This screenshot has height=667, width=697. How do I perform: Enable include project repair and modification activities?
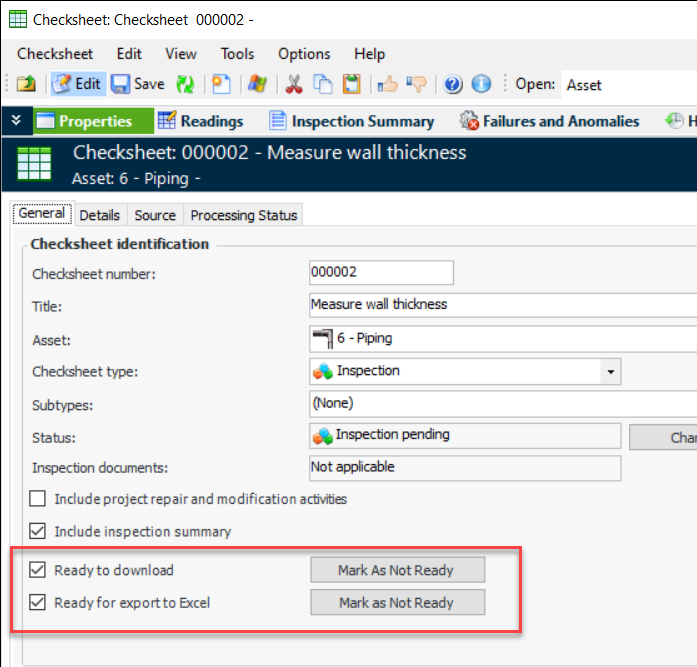(38, 499)
